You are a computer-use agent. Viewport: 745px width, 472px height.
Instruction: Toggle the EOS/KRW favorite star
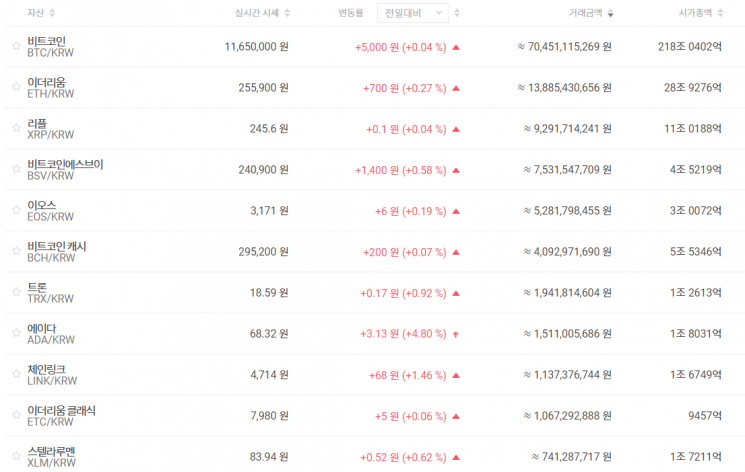16,210
